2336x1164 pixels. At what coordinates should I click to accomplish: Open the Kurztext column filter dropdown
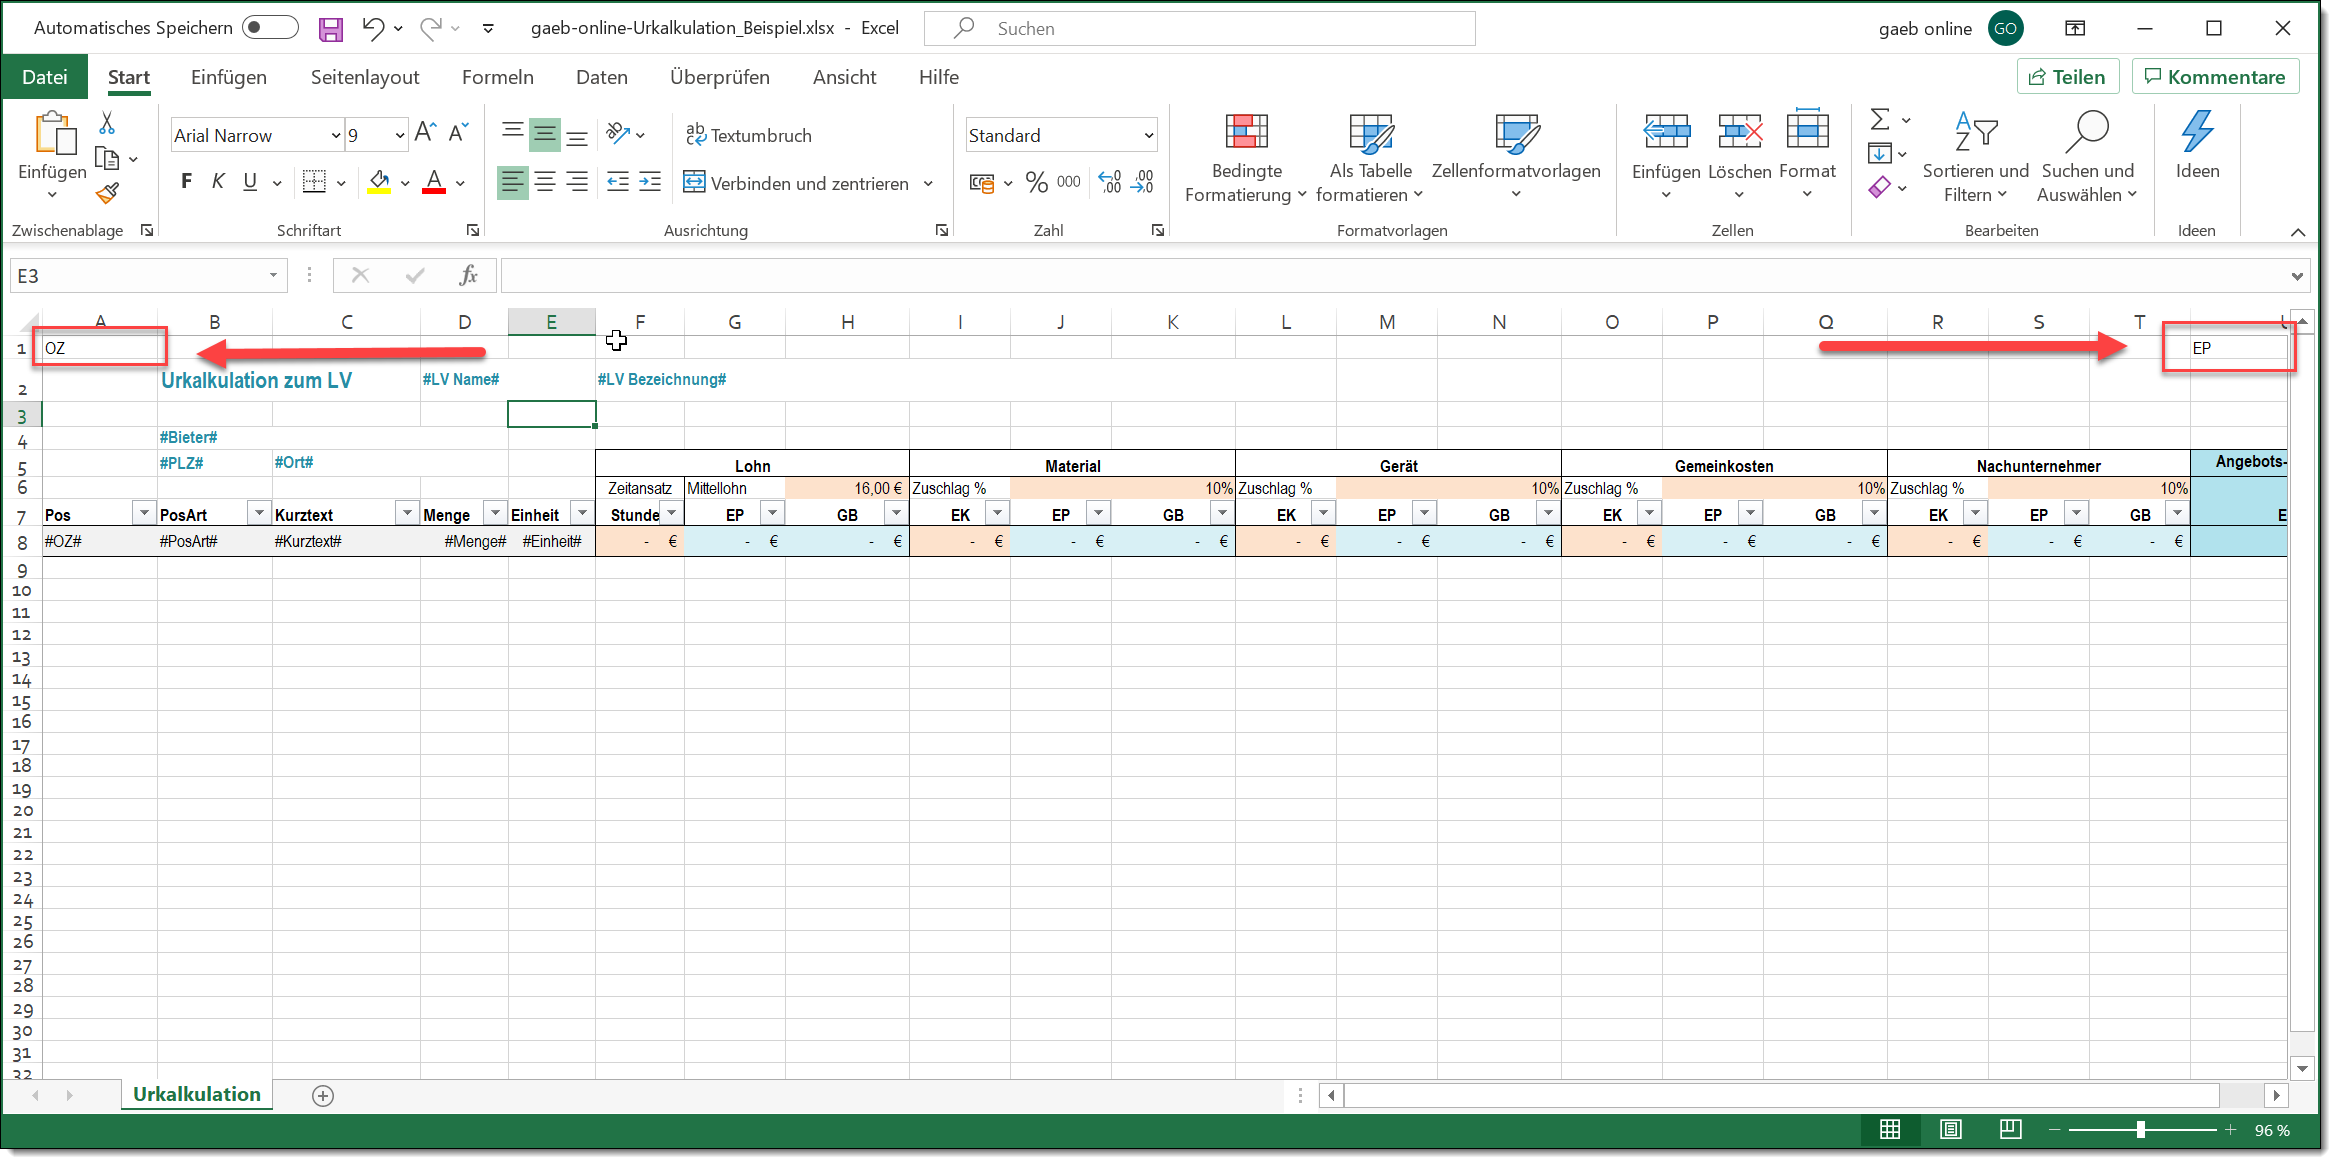407,513
